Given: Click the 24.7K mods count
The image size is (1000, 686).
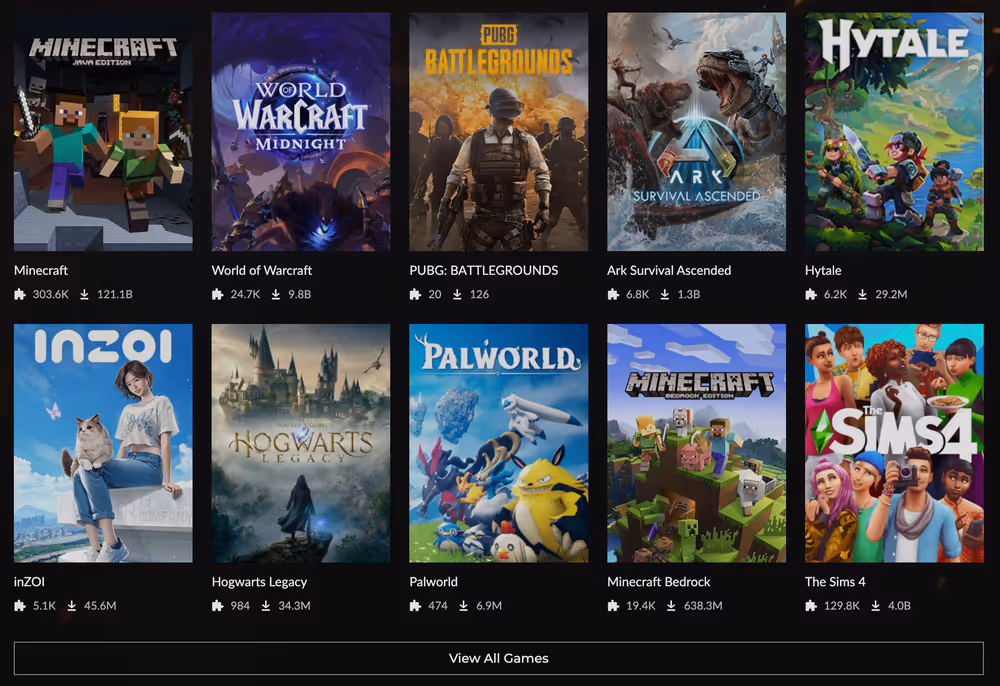Looking at the screenshot, I should point(245,294).
